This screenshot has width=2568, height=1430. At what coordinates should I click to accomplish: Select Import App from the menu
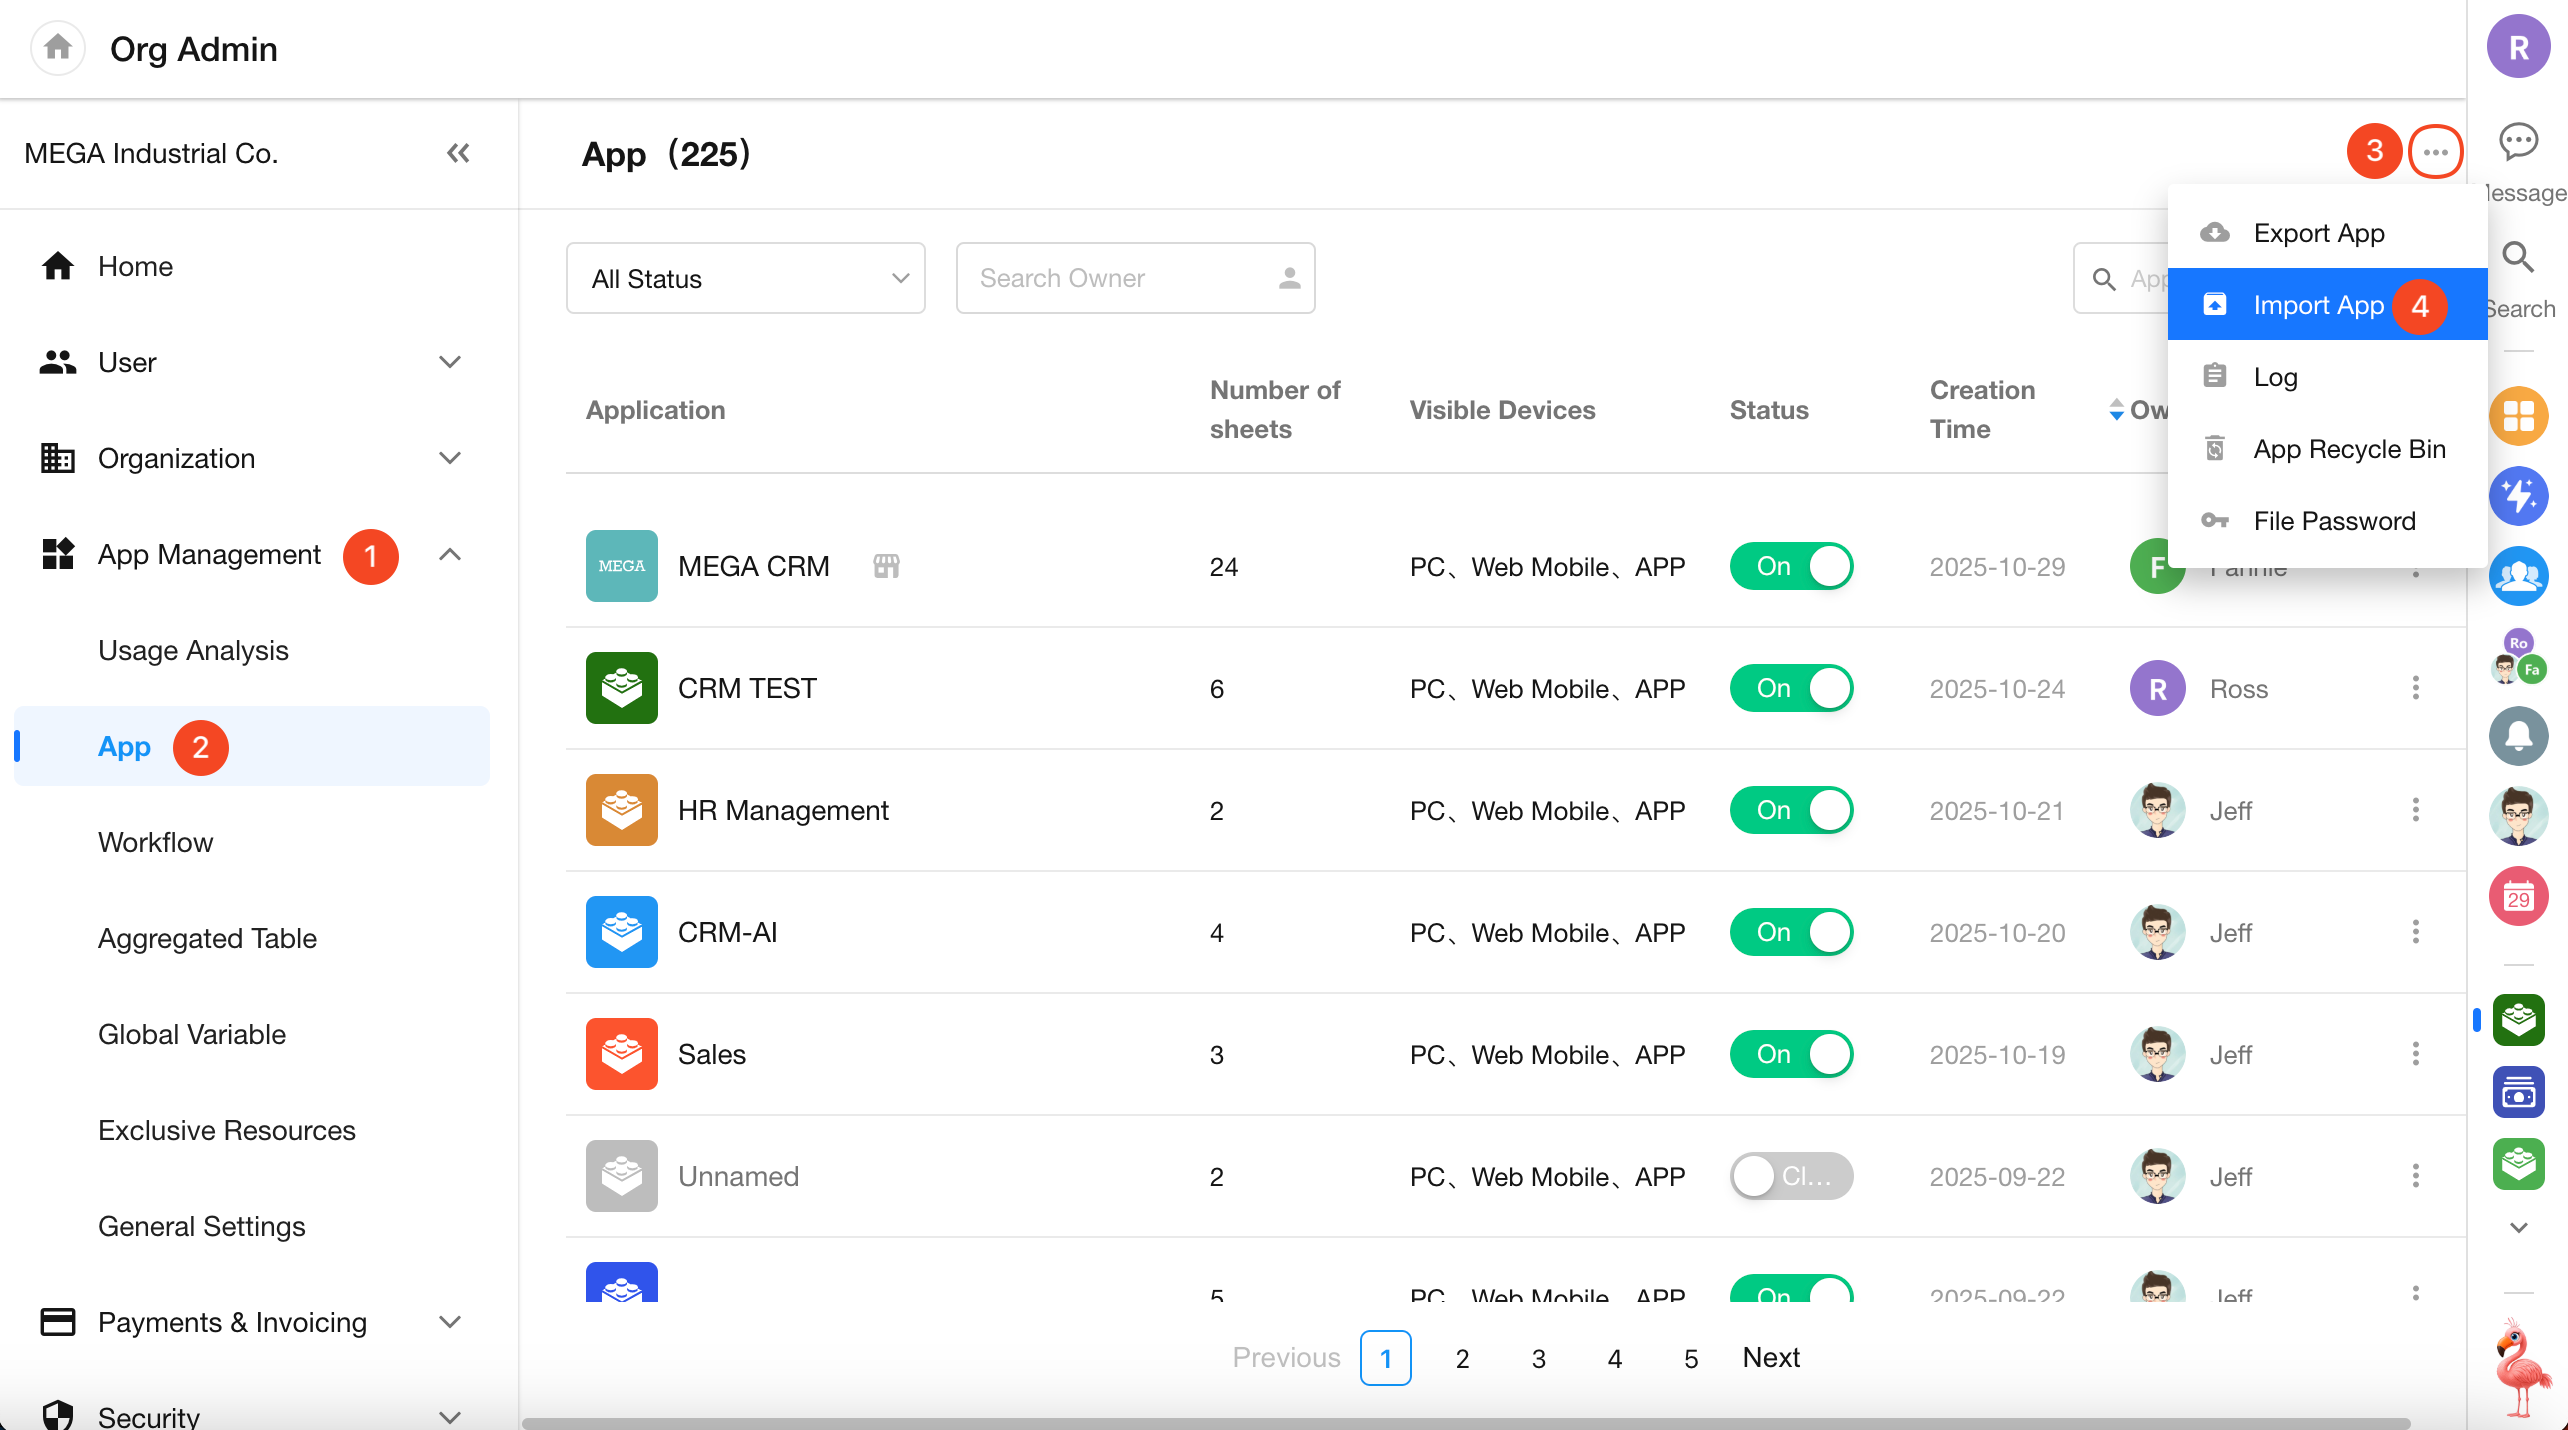[2318, 305]
